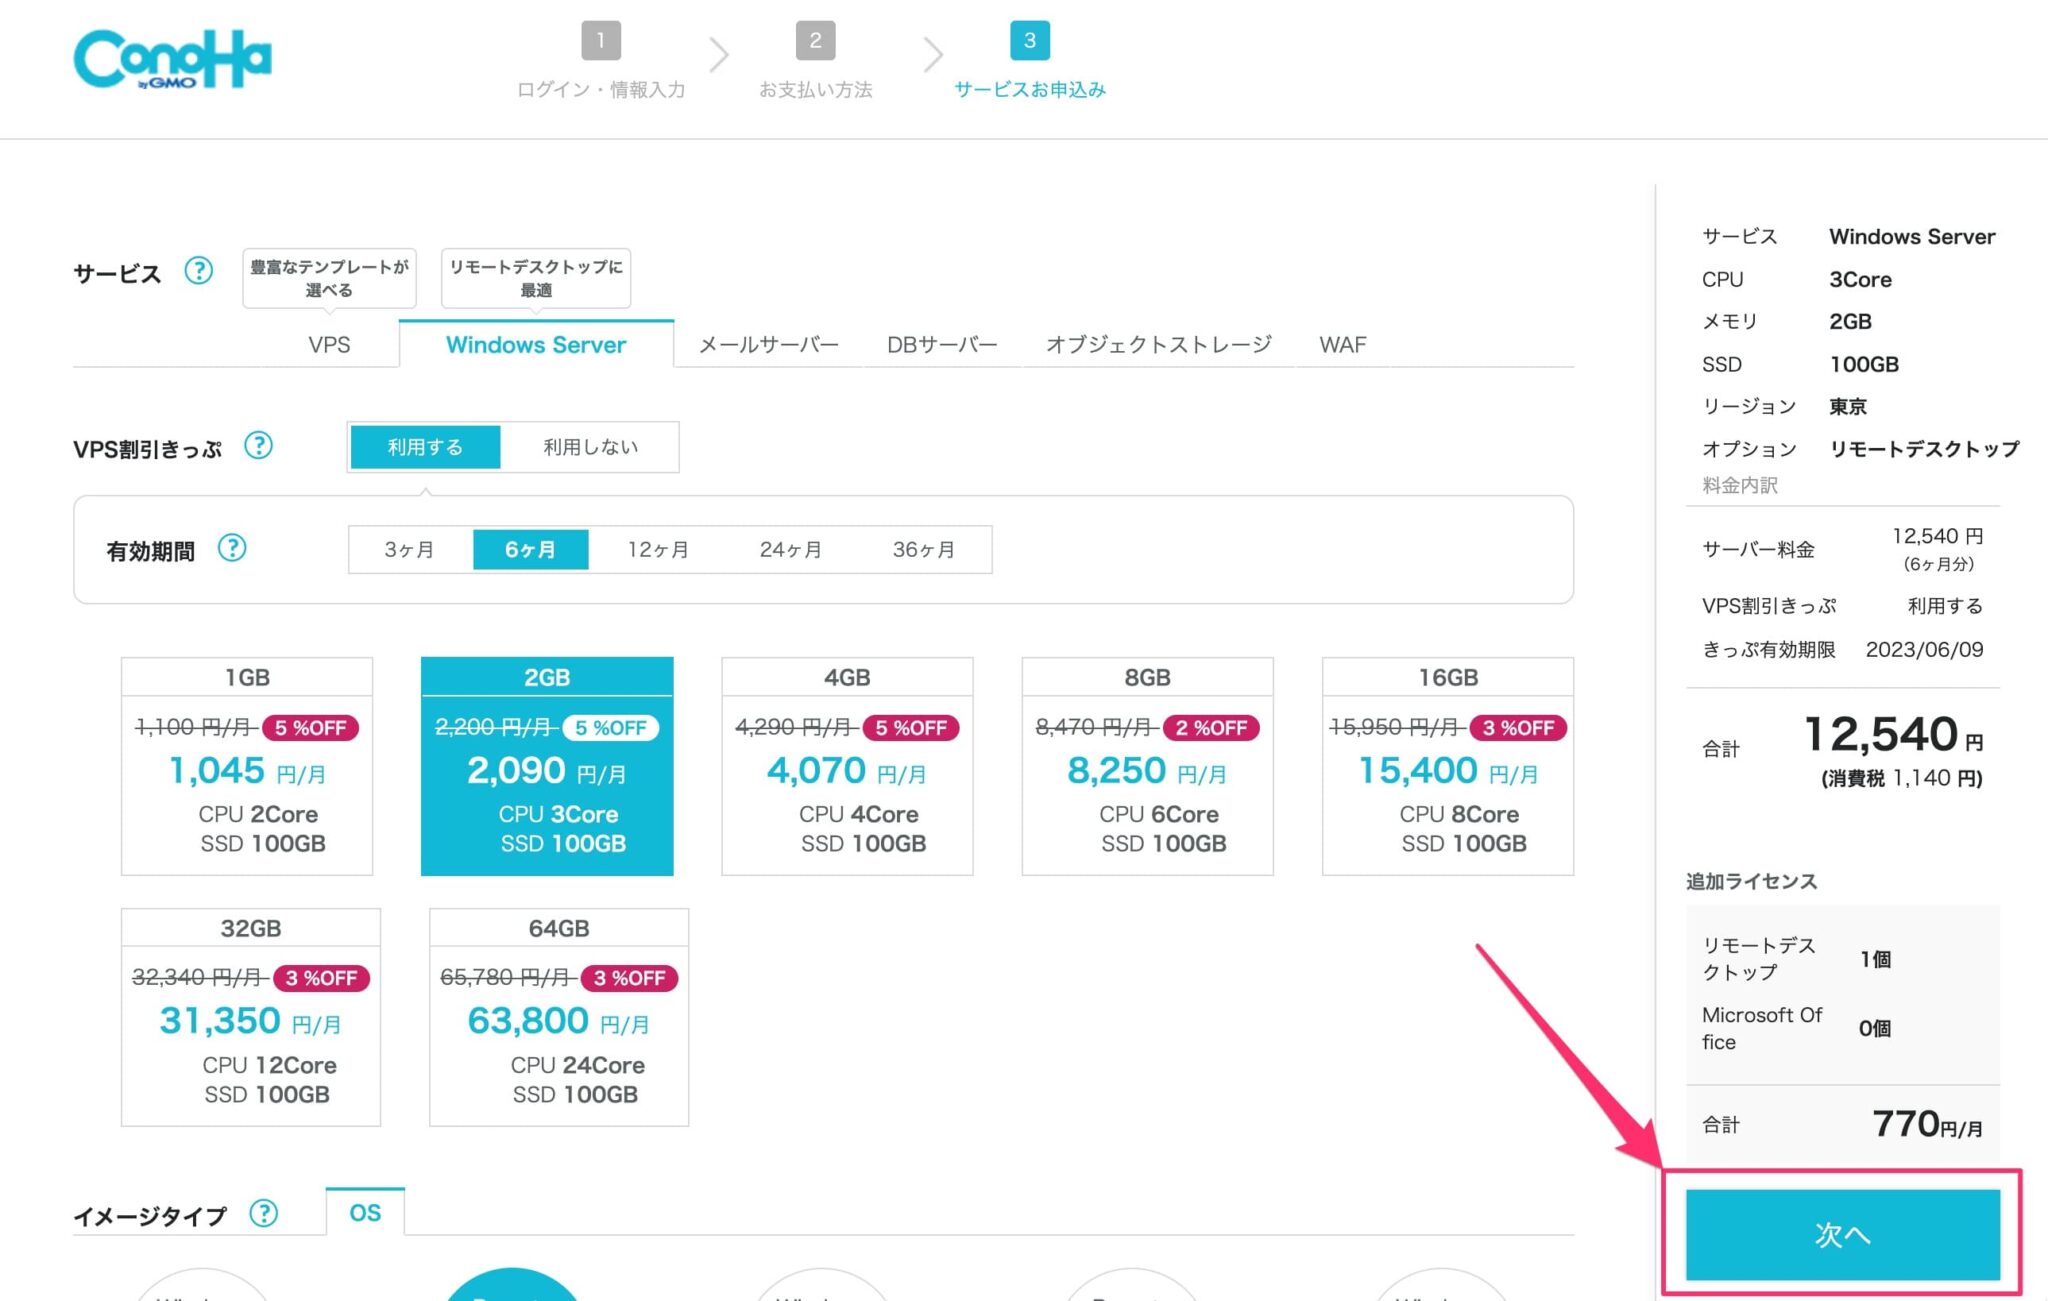Click step 1 number icon
The height and width of the screenshot is (1301, 2048).
(x=601, y=40)
